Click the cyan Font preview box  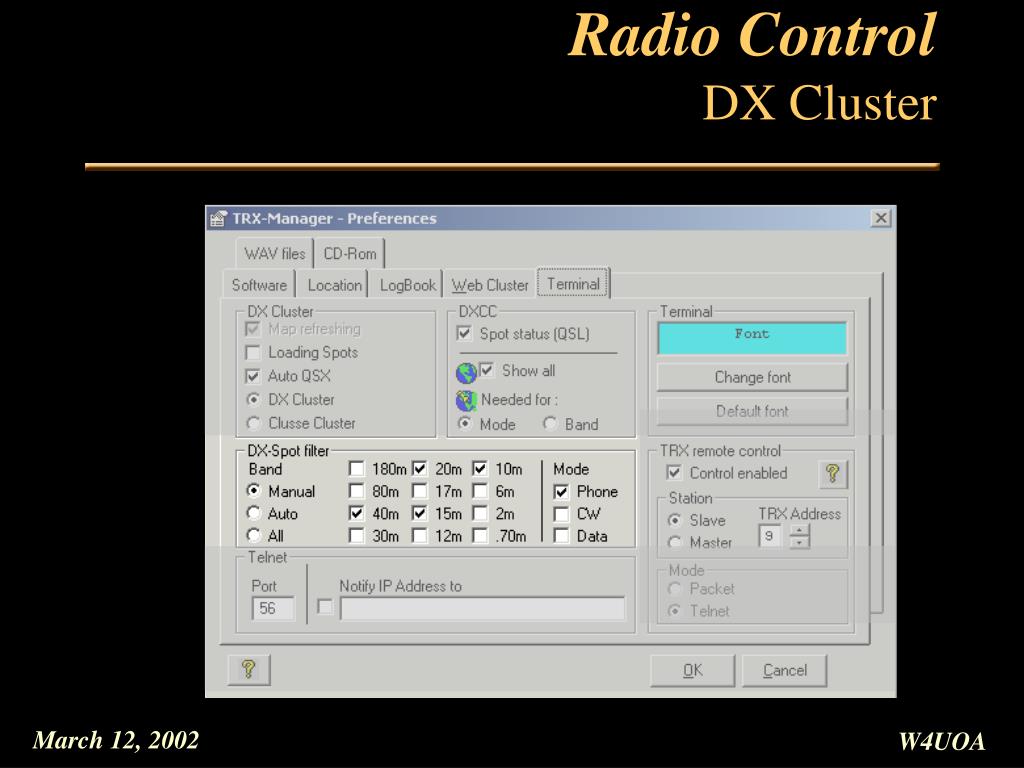pyautogui.click(x=752, y=338)
